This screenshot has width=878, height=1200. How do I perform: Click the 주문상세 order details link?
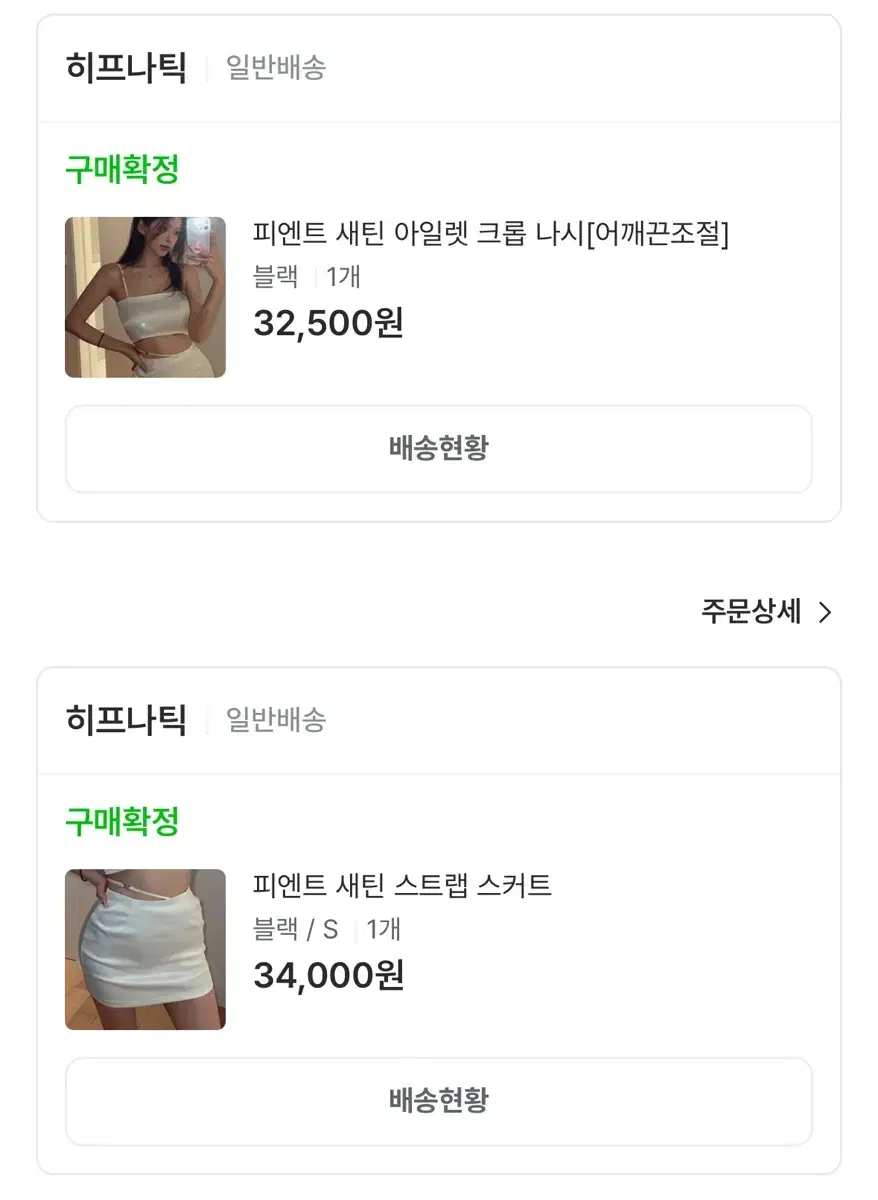pyautogui.click(x=751, y=612)
